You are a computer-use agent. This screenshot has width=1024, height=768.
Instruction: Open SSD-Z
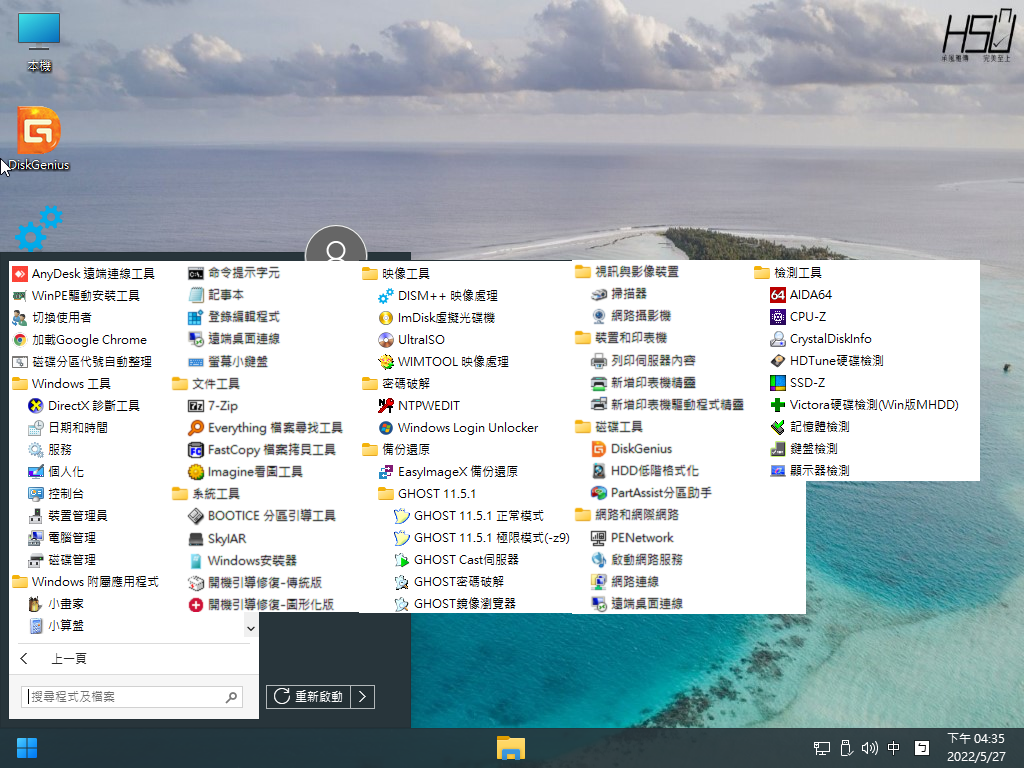(798, 383)
